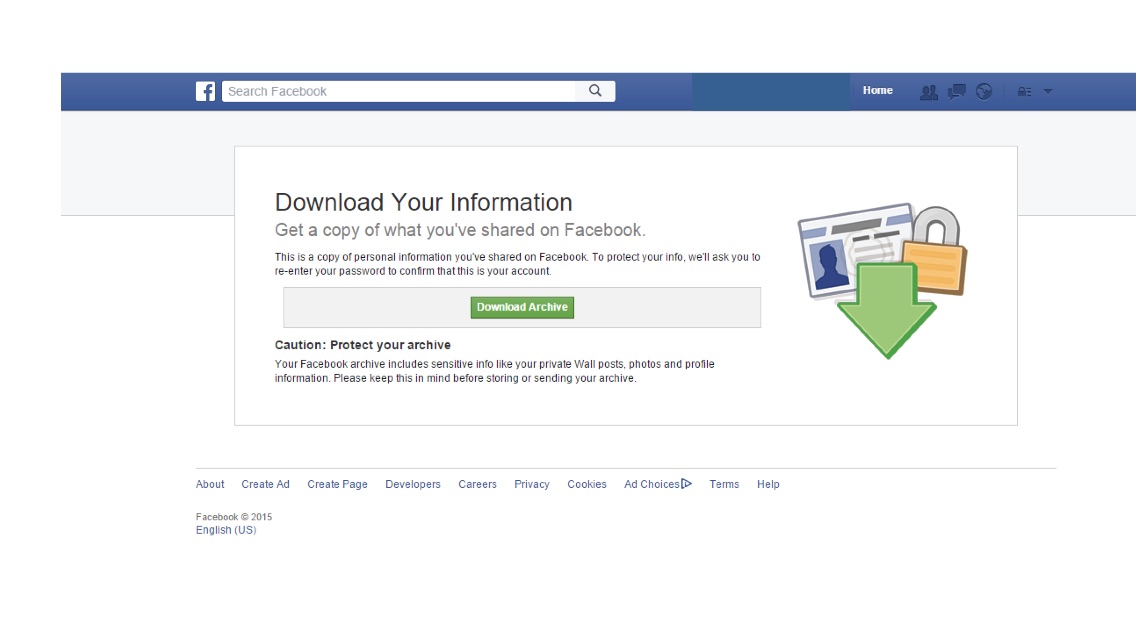Open the Create Page footer link
This screenshot has width=1136, height=640.
tap(337, 484)
